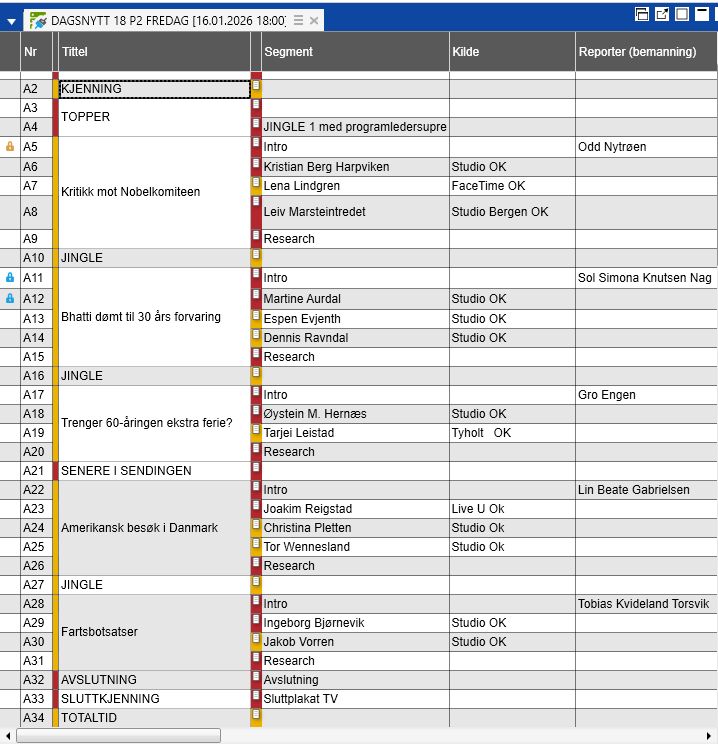Click the Kilde column header
Image resolution: width=718 pixels, height=744 pixels.
tap(511, 52)
